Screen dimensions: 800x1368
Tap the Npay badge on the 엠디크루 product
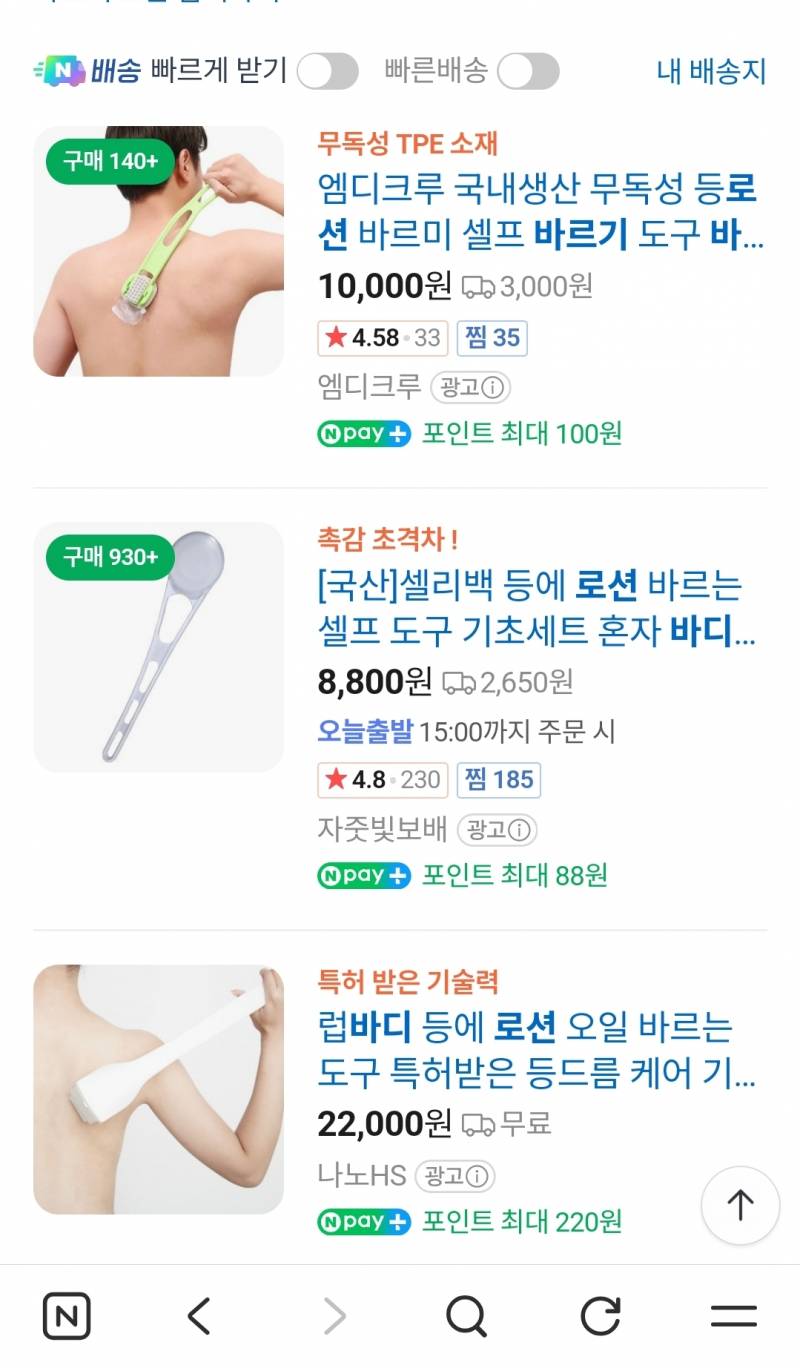pyautogui.click(x=363, y=435)
